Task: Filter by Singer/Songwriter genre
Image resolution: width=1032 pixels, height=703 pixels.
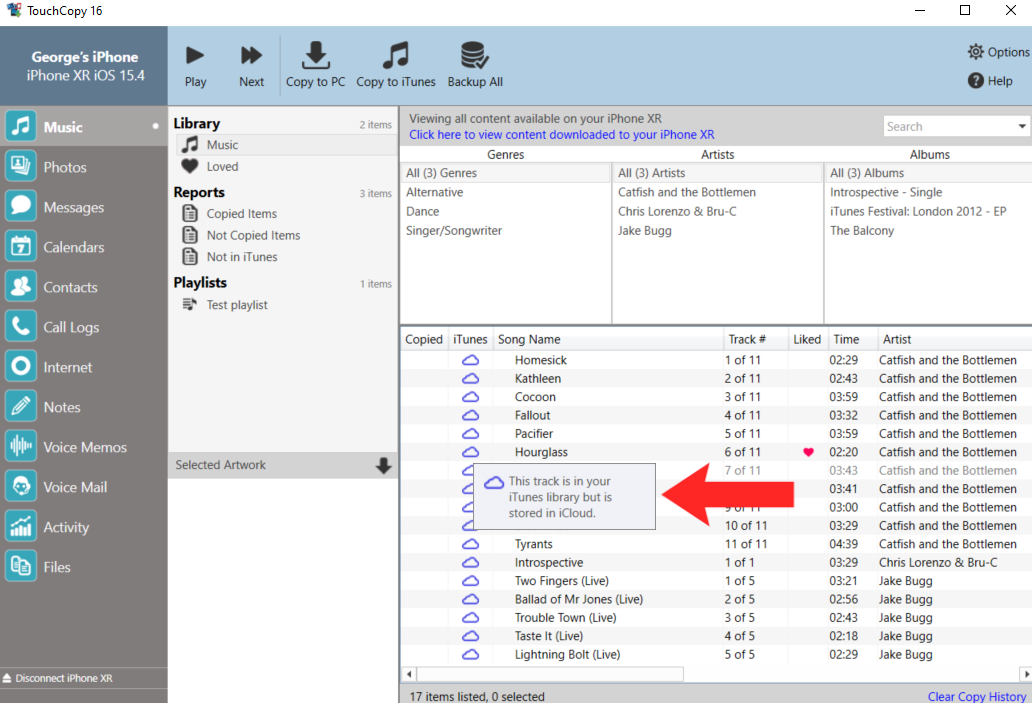Action: tap(453, 230)
